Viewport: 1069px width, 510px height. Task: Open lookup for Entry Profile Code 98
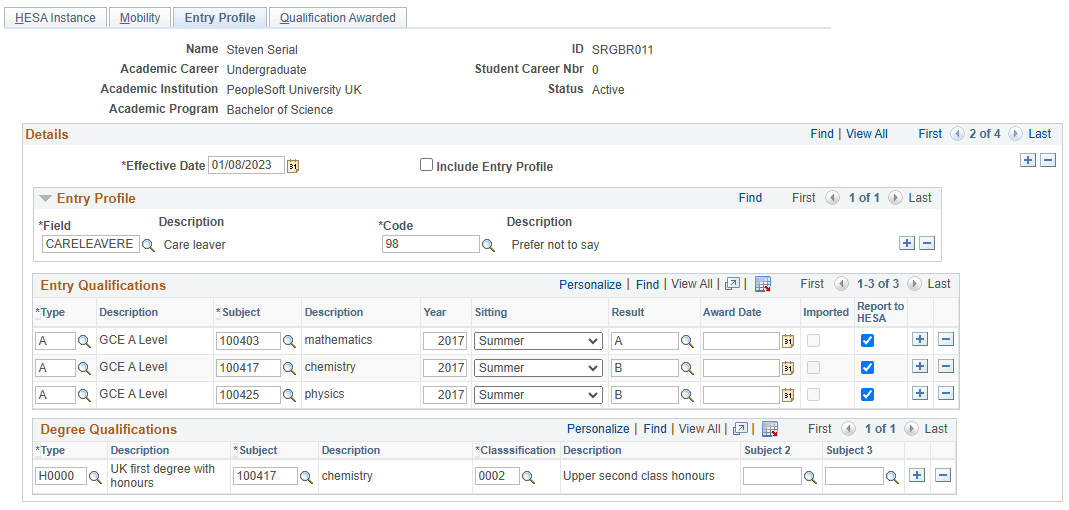[x=489, y=245]
